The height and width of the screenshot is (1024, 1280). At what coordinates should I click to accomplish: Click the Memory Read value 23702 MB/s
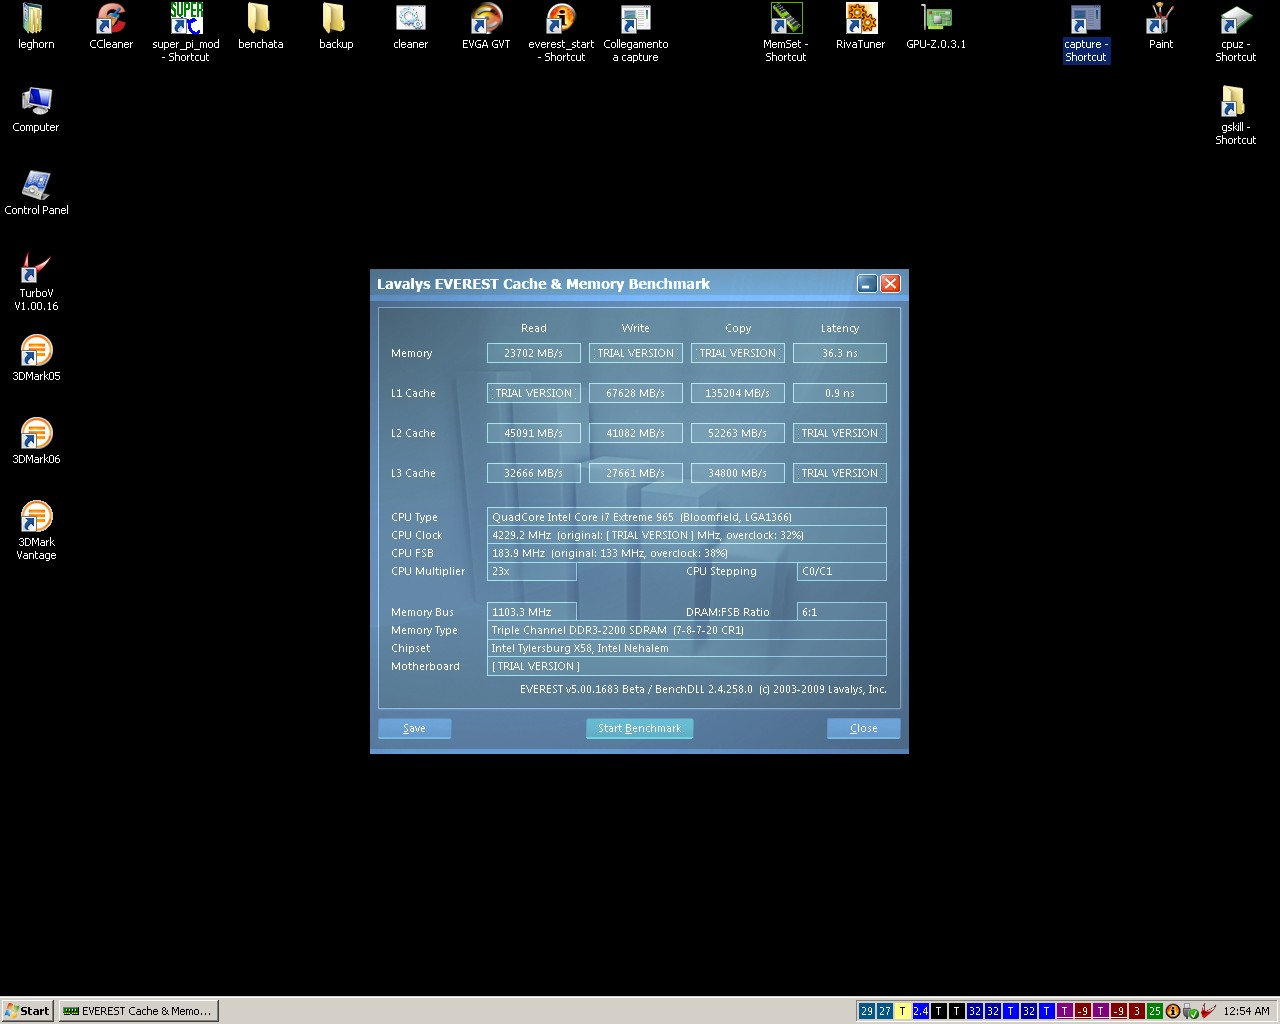coord(533,353)
